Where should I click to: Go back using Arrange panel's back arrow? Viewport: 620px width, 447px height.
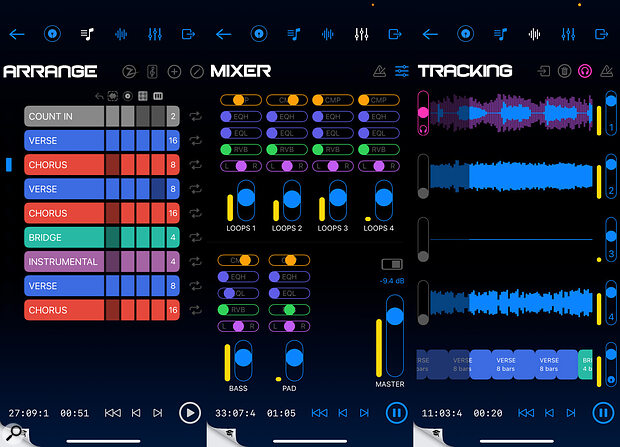17,34
